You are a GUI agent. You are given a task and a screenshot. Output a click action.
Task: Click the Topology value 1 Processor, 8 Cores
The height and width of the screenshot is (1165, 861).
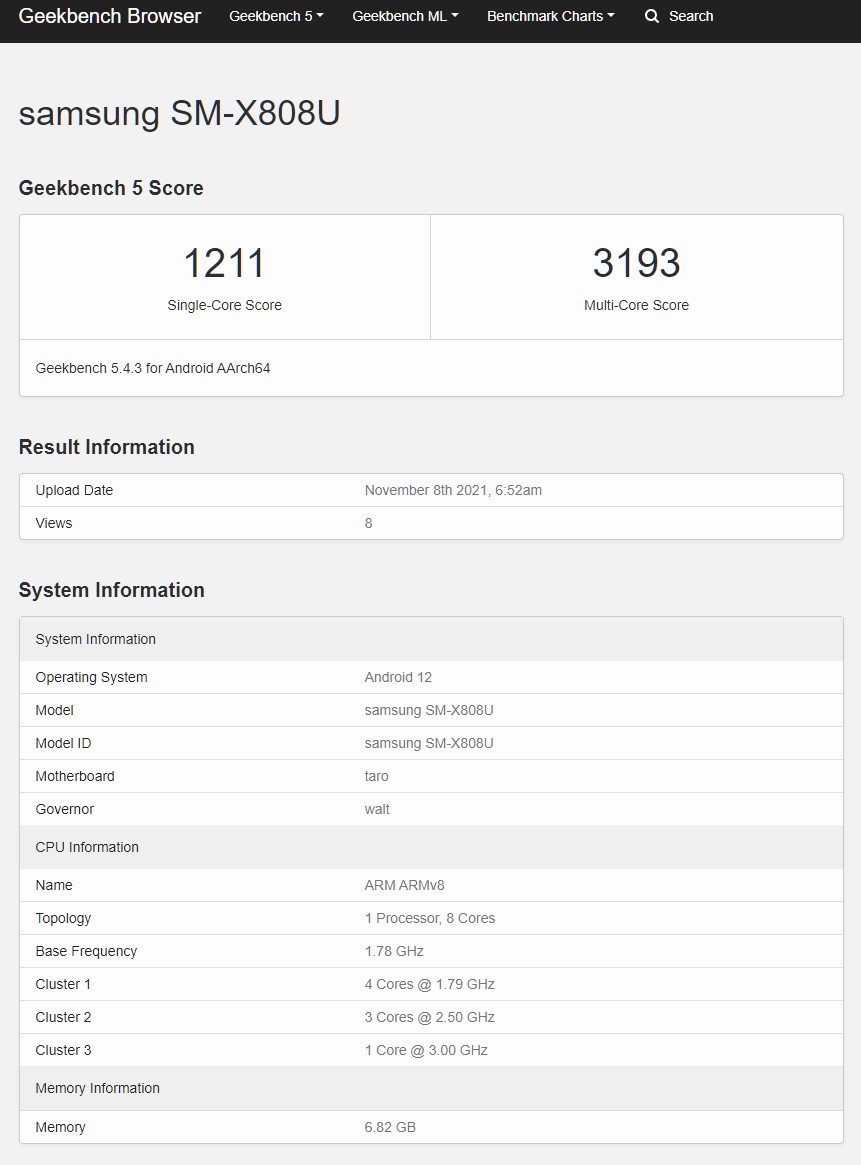tap(430, 919)
